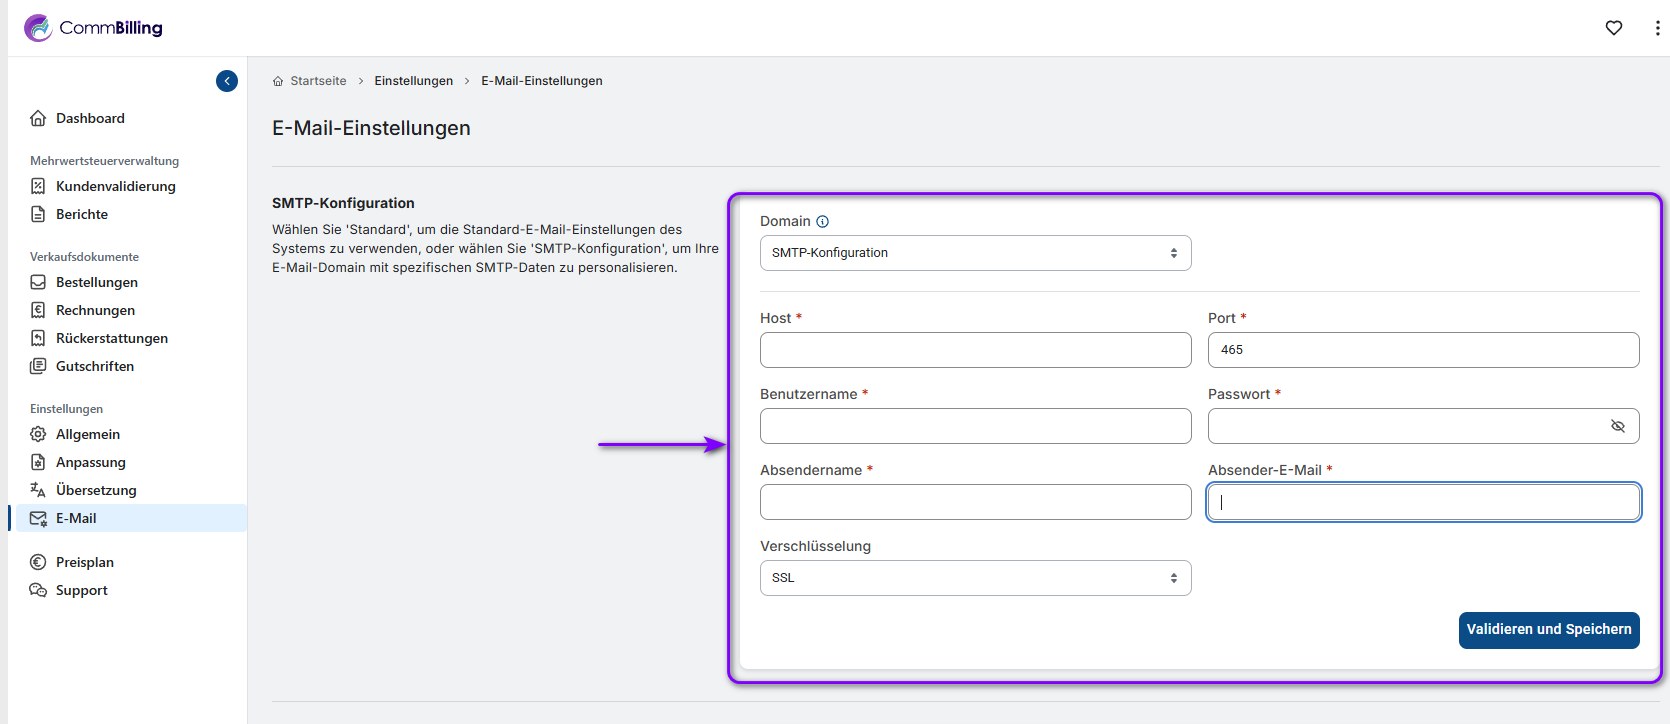Click the Einstellungen breadcrumb link
1670x724 pixels.
(x=413, y=81)
